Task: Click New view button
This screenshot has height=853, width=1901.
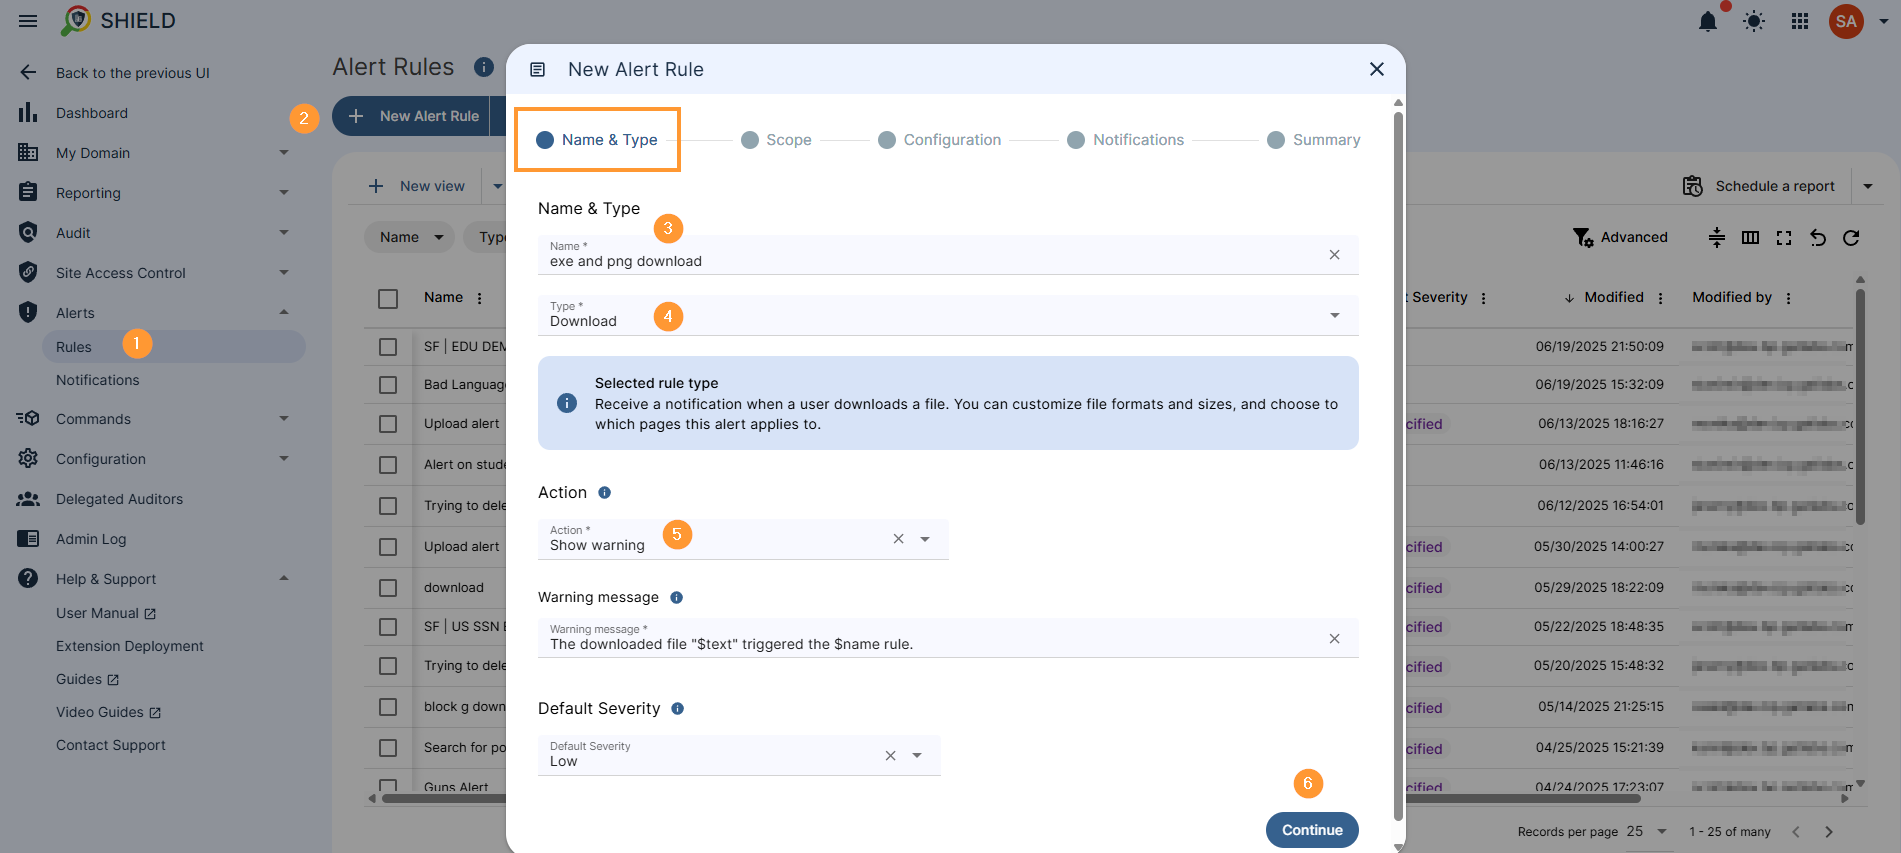Action: pyautogui.click(x=417, y=186)
